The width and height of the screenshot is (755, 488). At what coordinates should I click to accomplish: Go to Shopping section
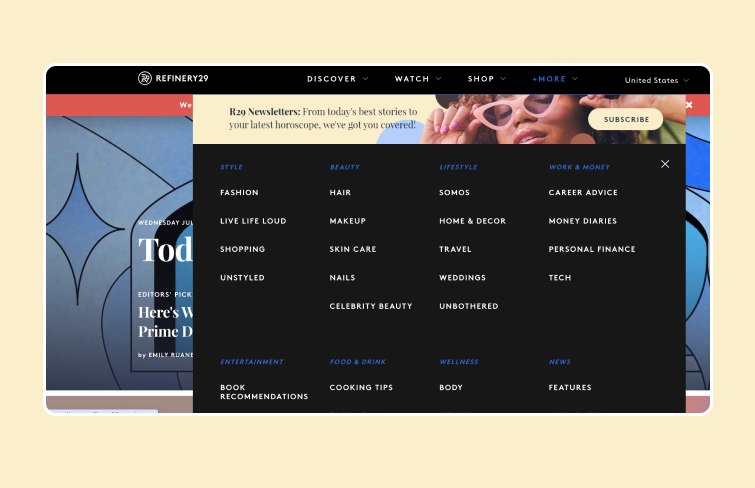(x=243, y=249)
